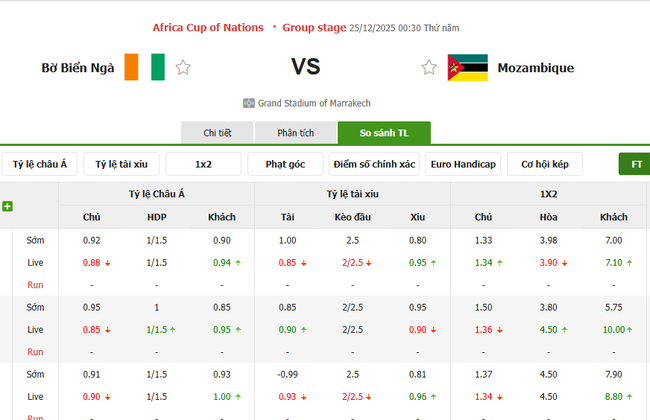Click the Euro Handicap filter
650x420 pixels.
[462, 164]
